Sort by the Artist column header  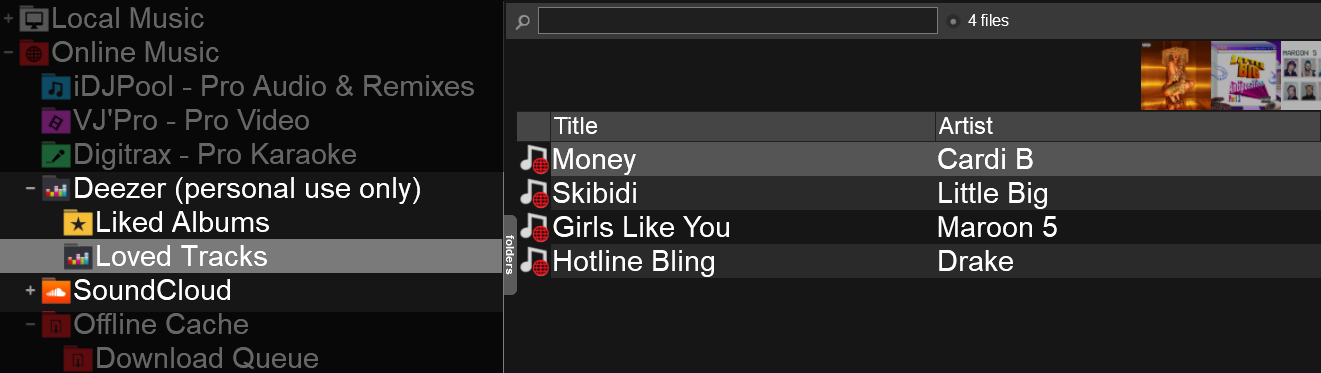pyautogui.click(x=1127, y=126)
